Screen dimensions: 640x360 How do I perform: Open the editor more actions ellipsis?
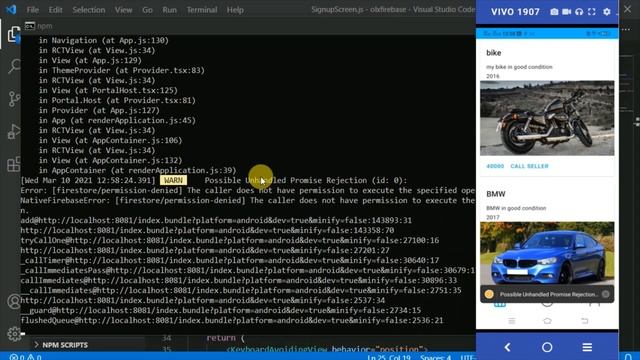click(x=626, y=29)
